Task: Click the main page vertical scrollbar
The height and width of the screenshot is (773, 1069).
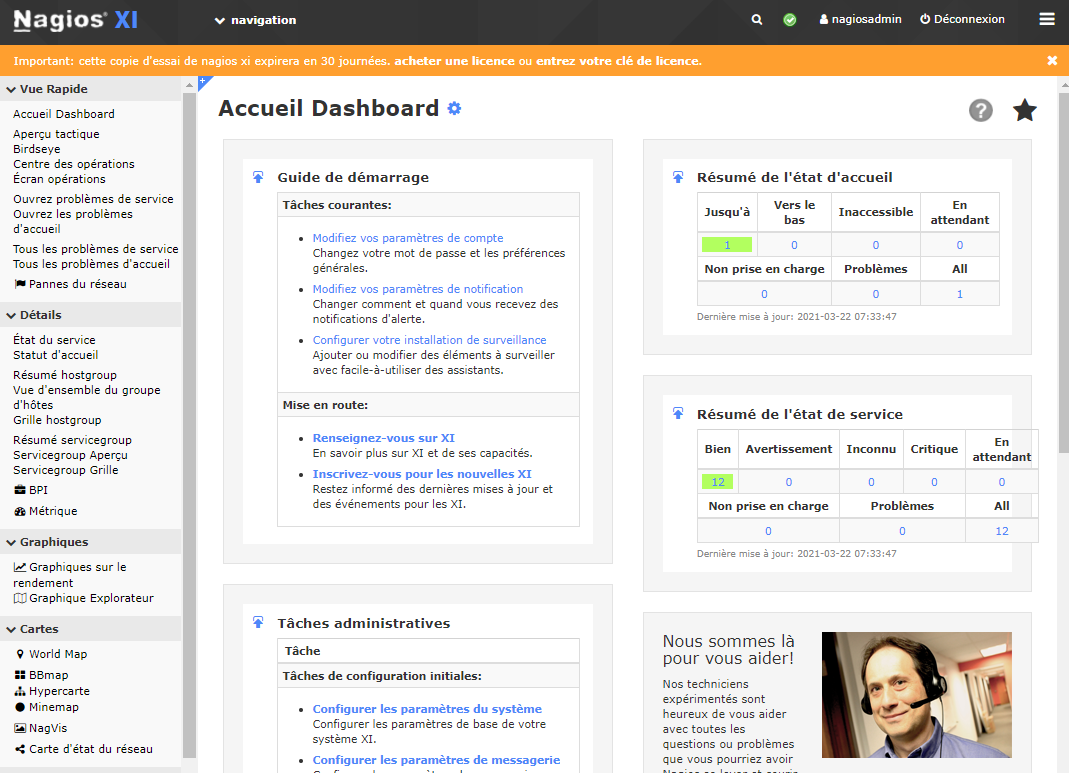Action: point(1062,300)
